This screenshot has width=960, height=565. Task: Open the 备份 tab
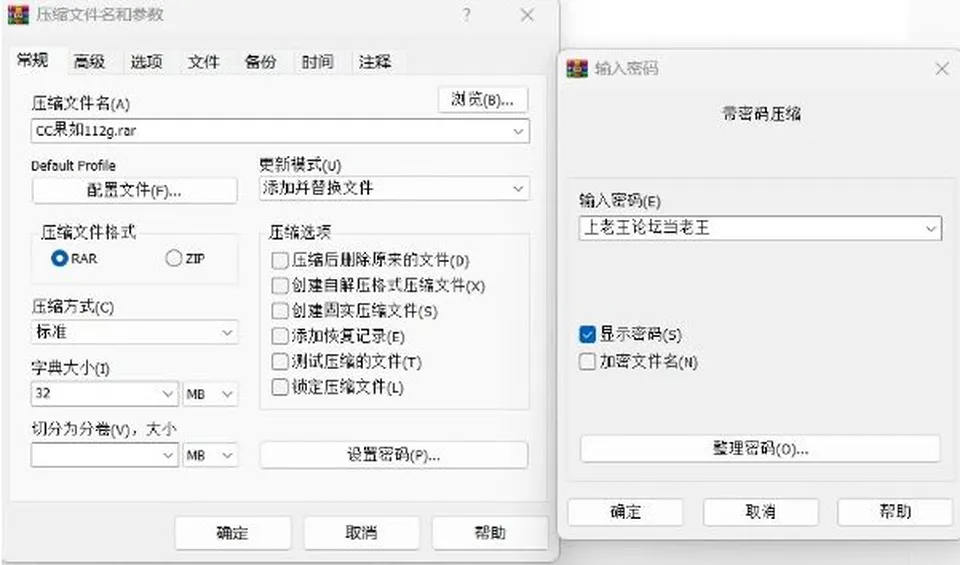tap(260, 62)
